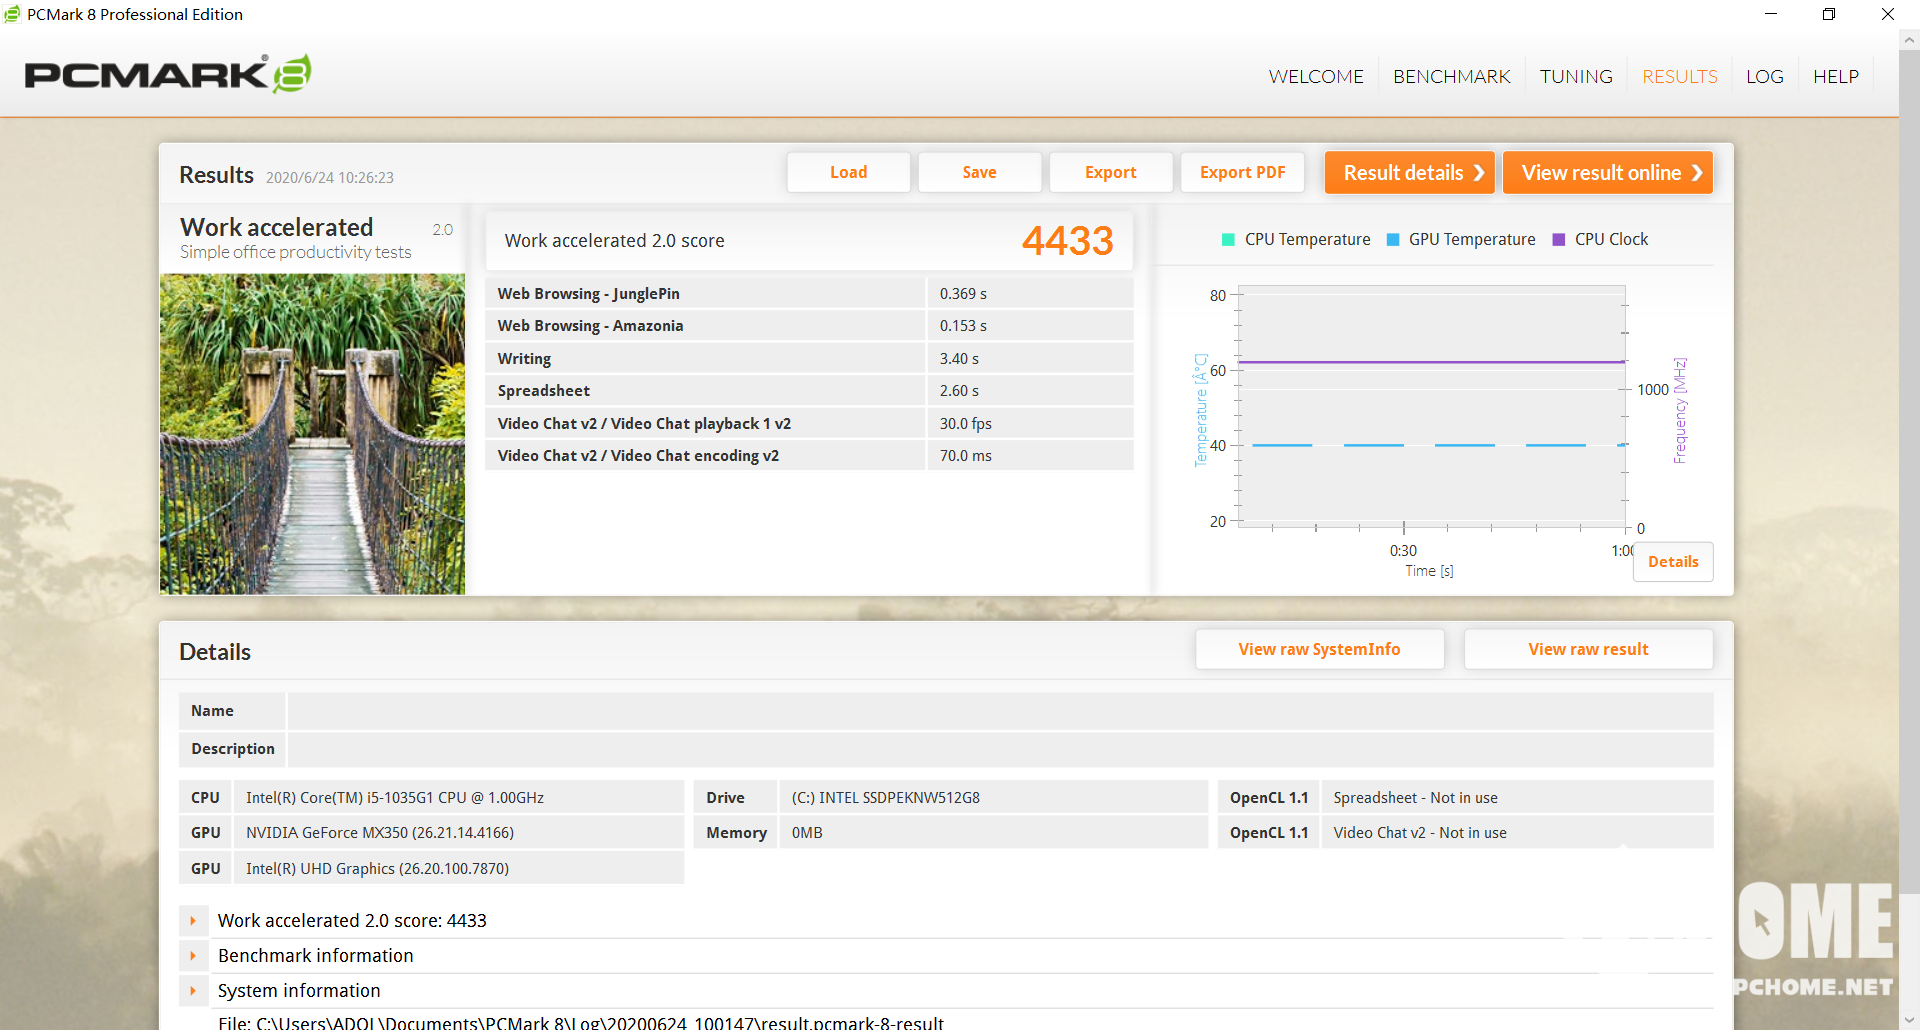Save the current benchmark result
The height and width of the screenshot is (1030, 1920).
coord(979,173)
